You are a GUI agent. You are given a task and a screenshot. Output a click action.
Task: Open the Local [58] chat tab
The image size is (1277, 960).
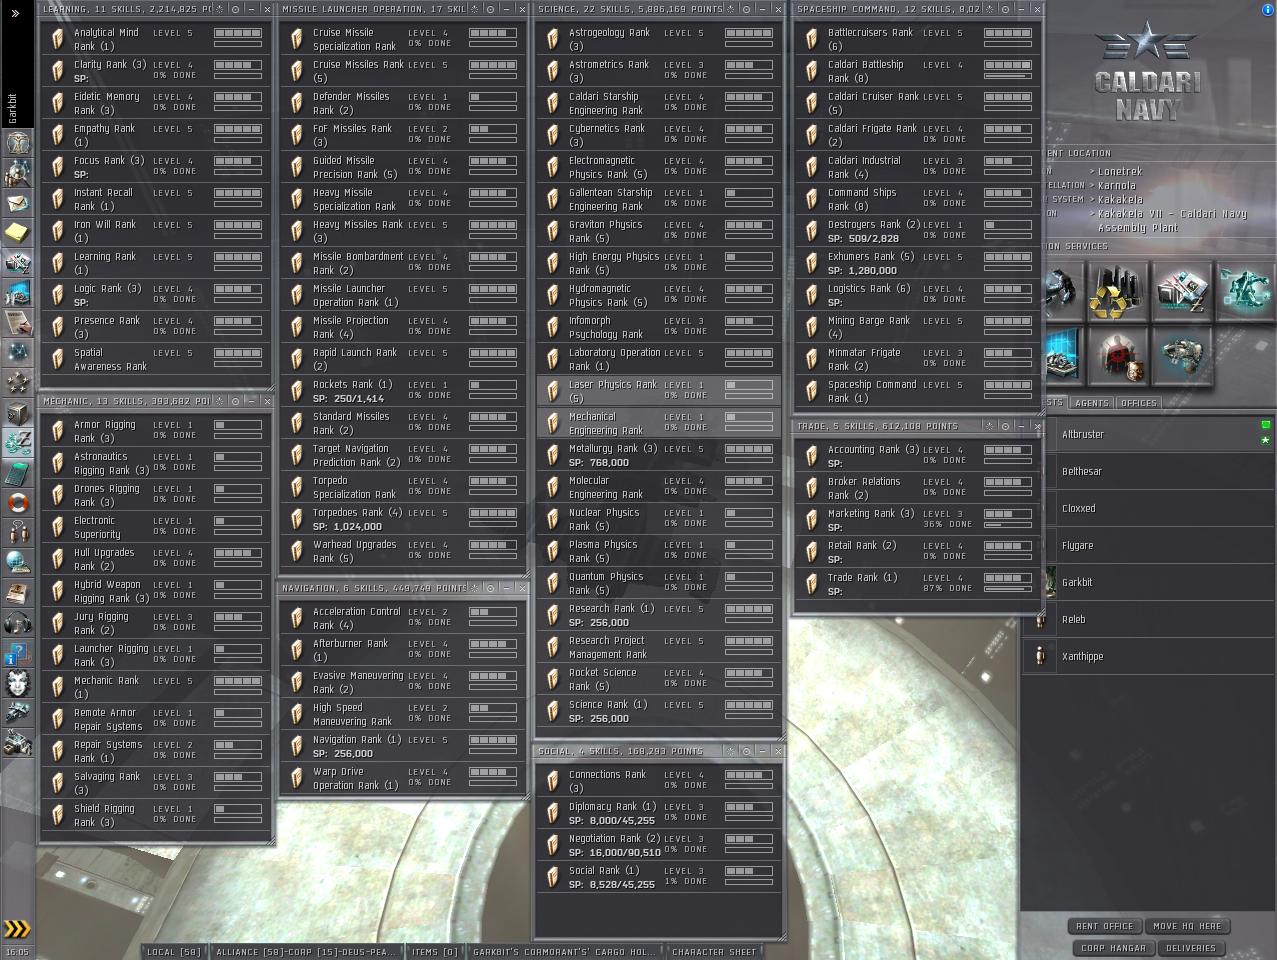[174, 952]
